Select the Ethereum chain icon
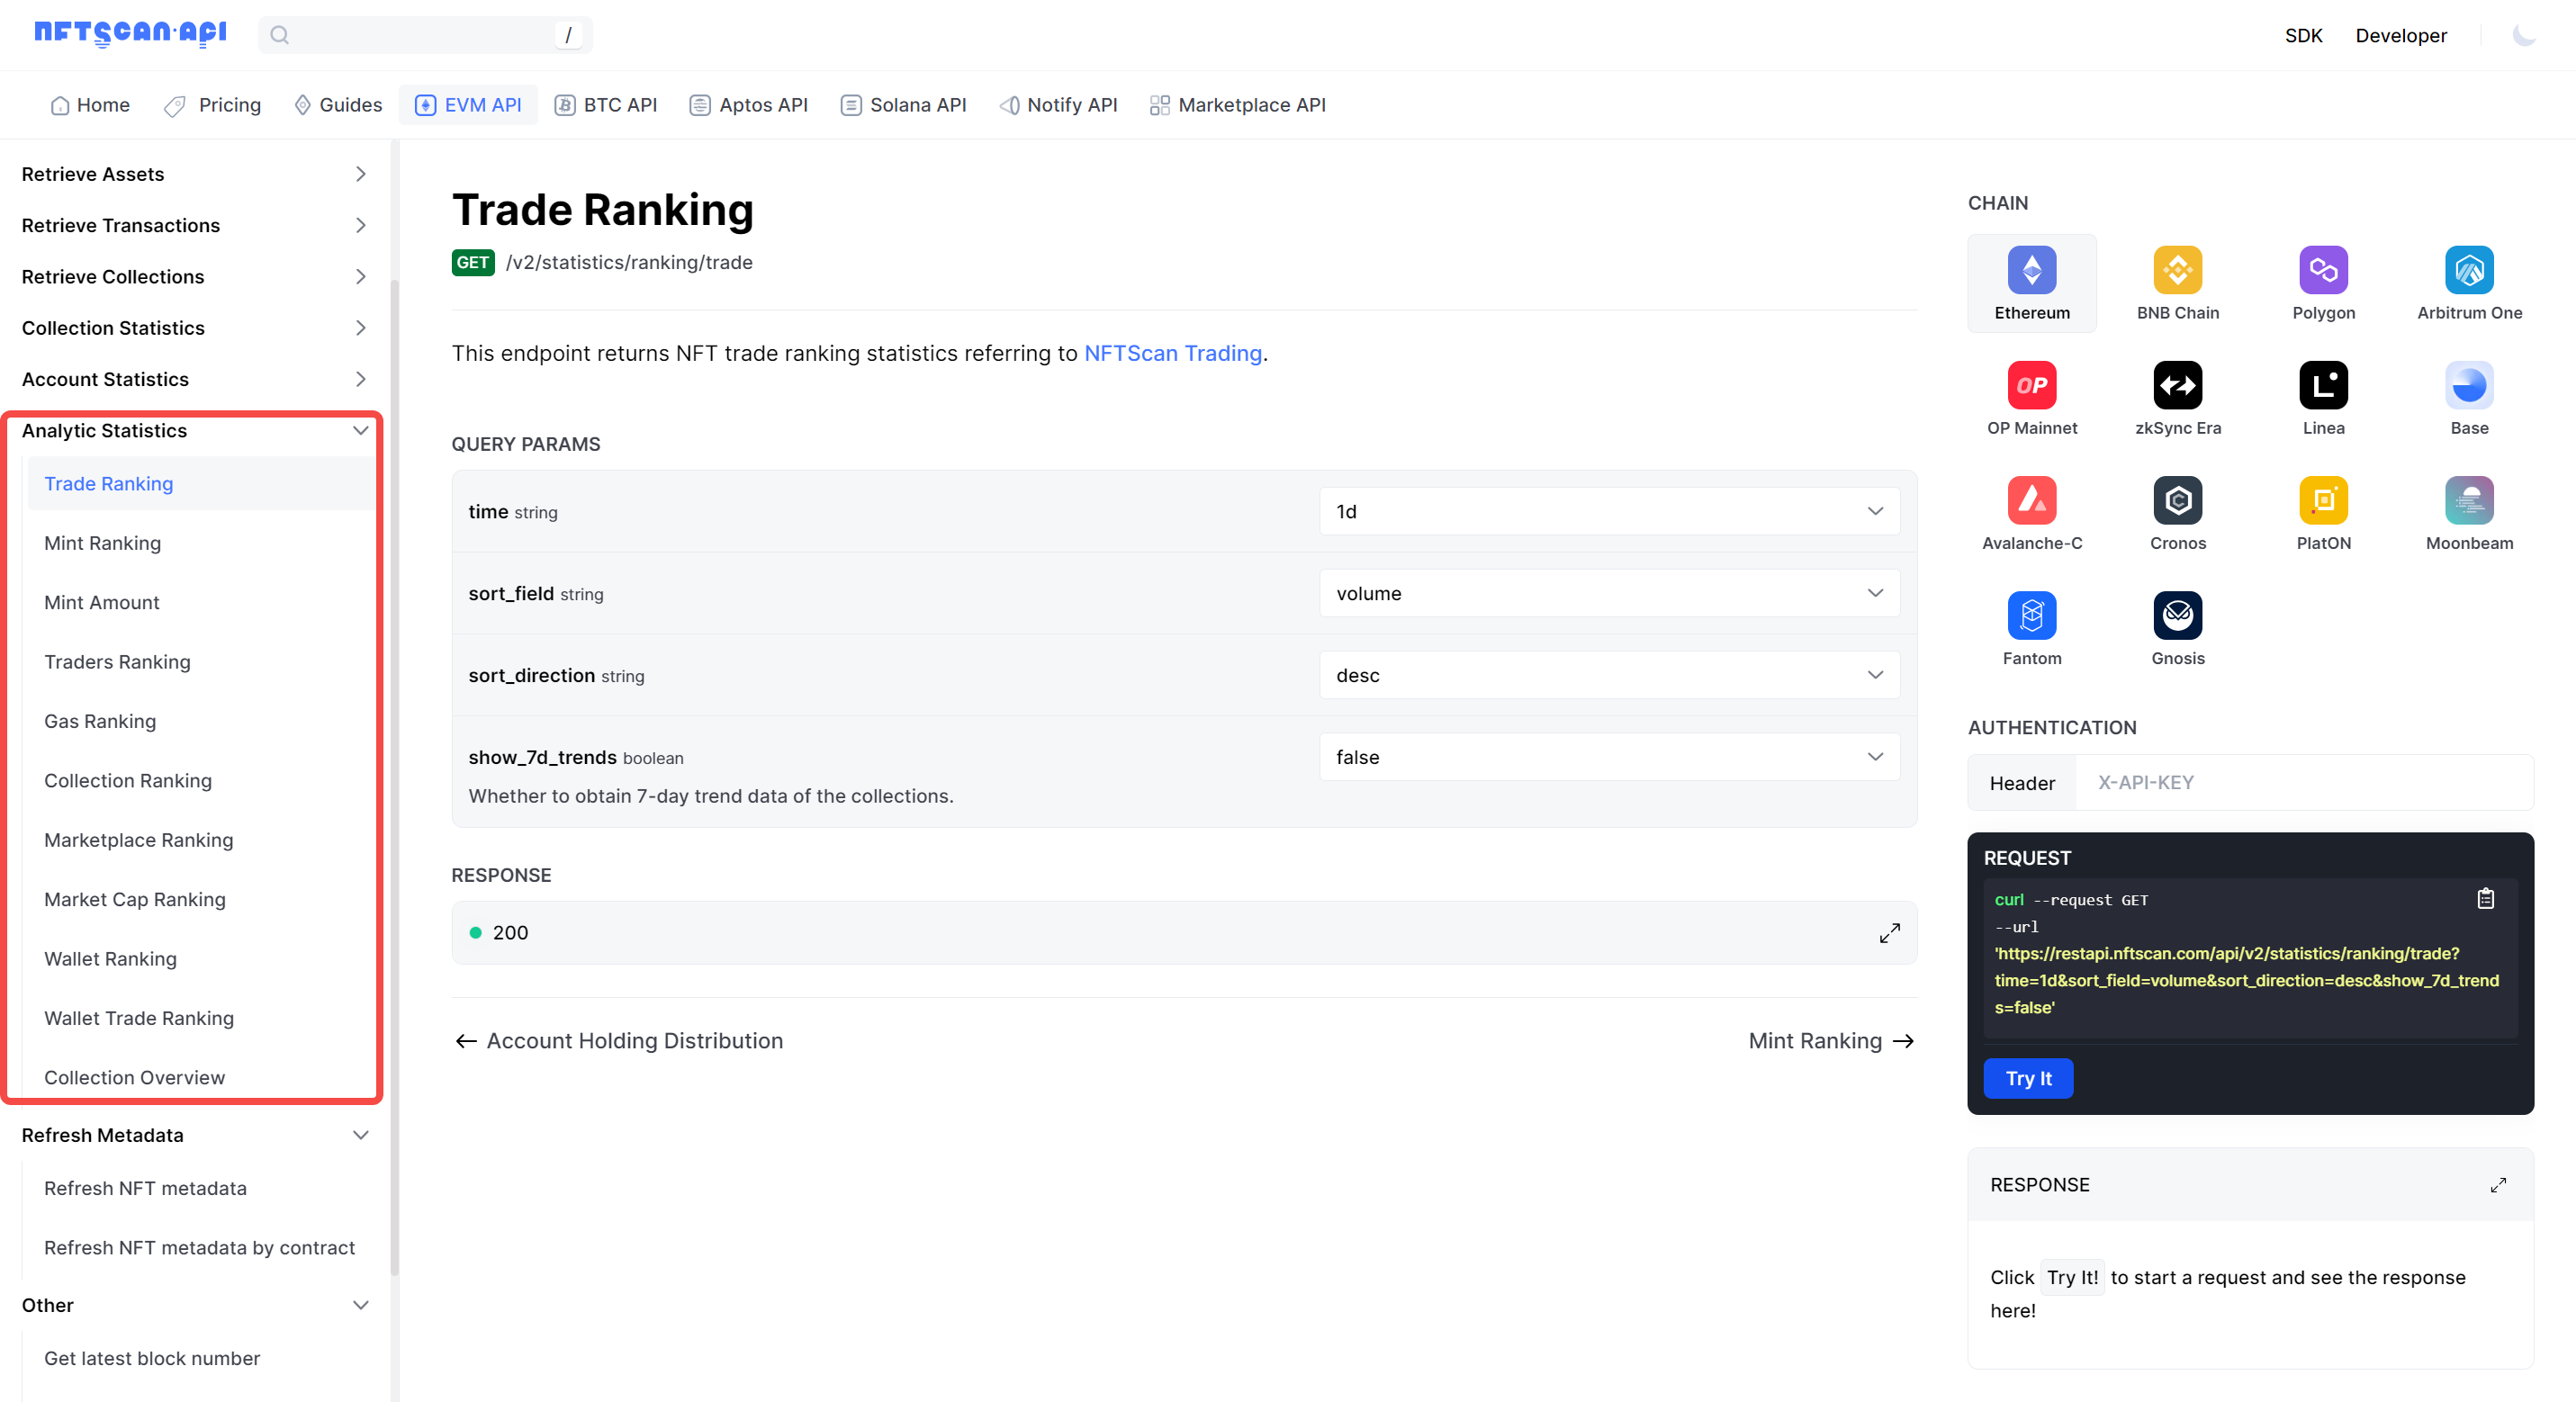The image size is (2576, 1402). (2031, 270)
